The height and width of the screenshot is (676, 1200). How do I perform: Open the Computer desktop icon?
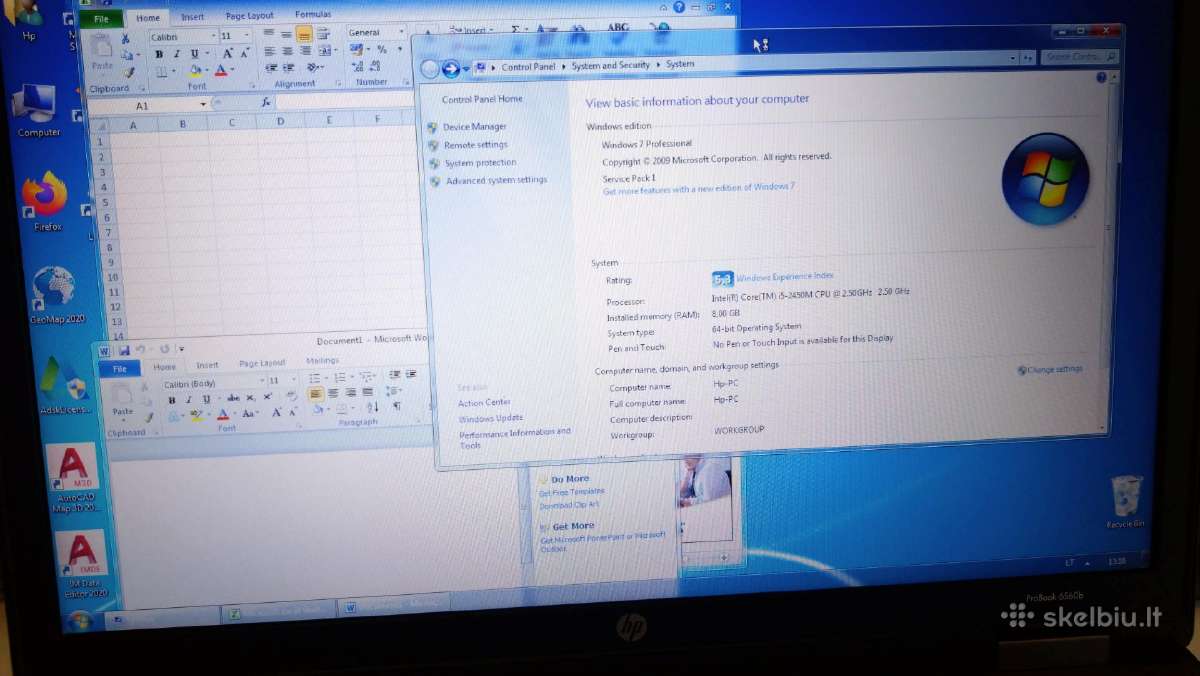click(x=38, y=111)
